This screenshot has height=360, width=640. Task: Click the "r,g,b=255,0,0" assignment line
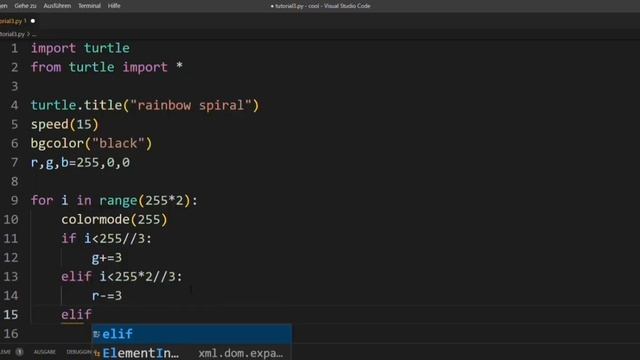[80, 162]
